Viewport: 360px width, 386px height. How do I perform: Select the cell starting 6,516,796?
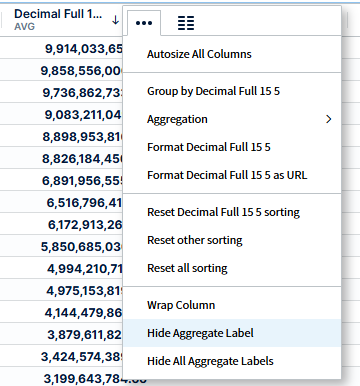[61, 203]
